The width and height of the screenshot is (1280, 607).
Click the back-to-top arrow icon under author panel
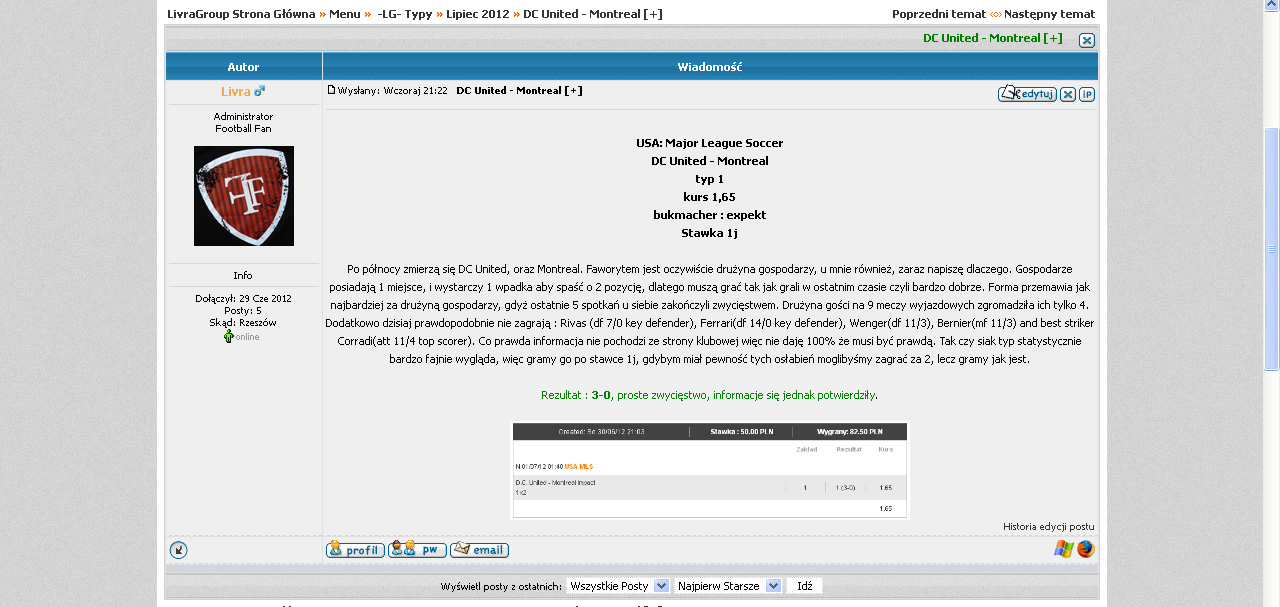[178, 550]
